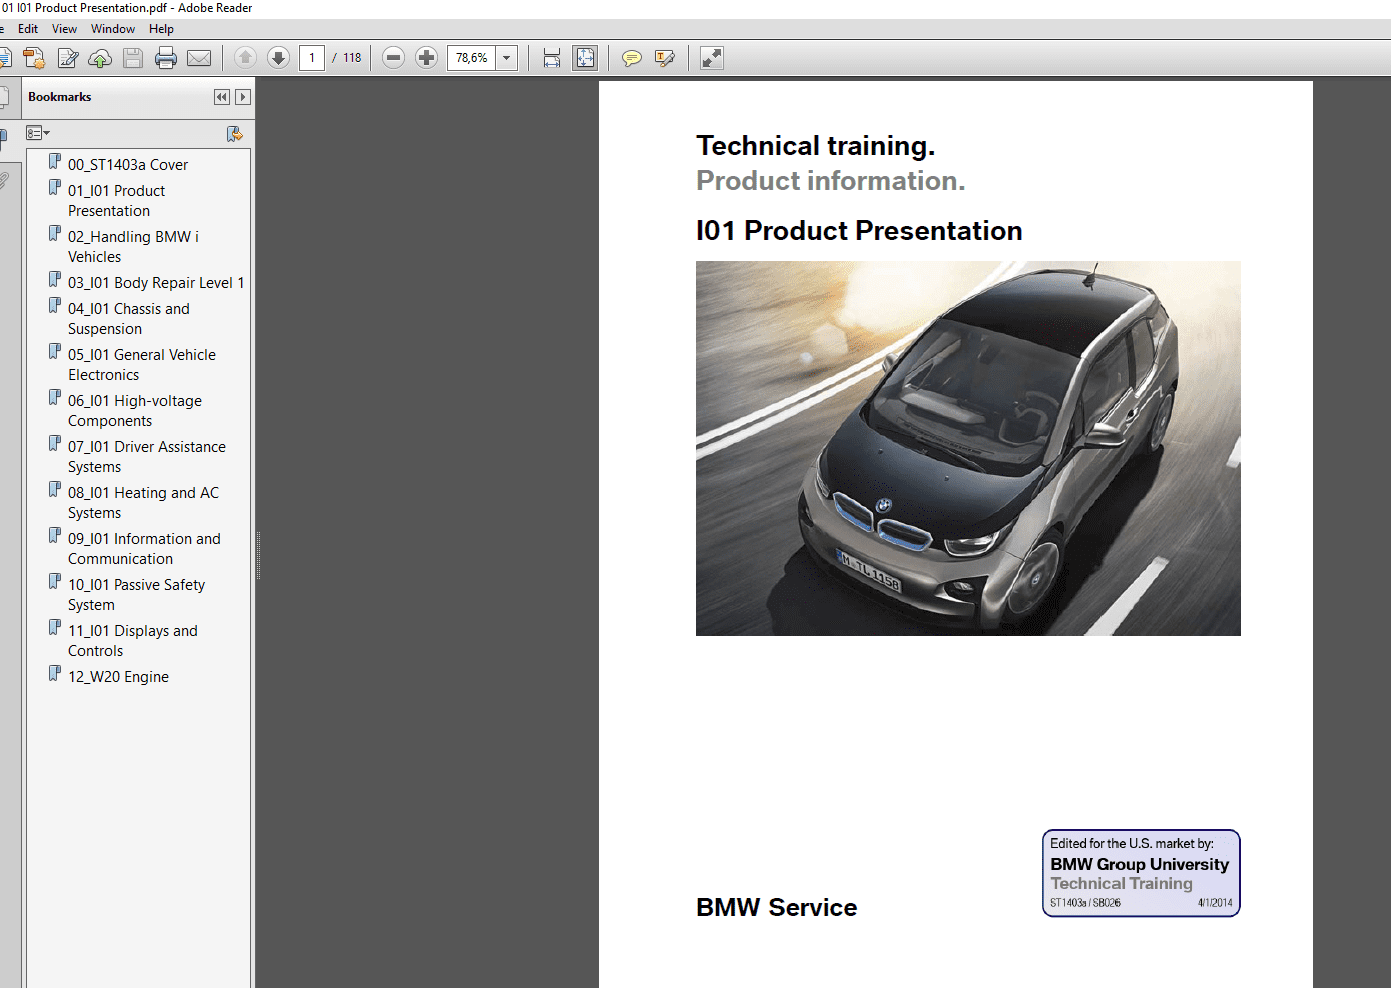This screenshot has width=1391, height=988.
Task: Open the zoom level dropdown arrow
Action: [x=507, y=58]
